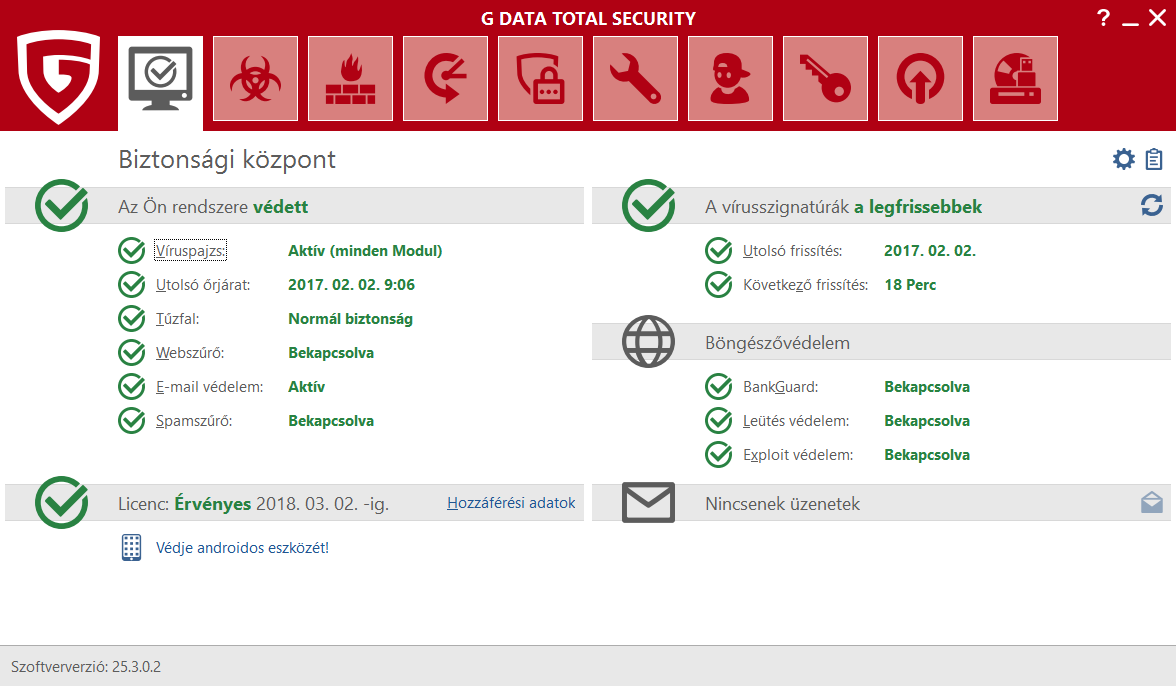Screen dimensions: 1176x686
Task: Click the Licenc: Érvényes 2018. 03. 02. text
Action: point(253,504)
